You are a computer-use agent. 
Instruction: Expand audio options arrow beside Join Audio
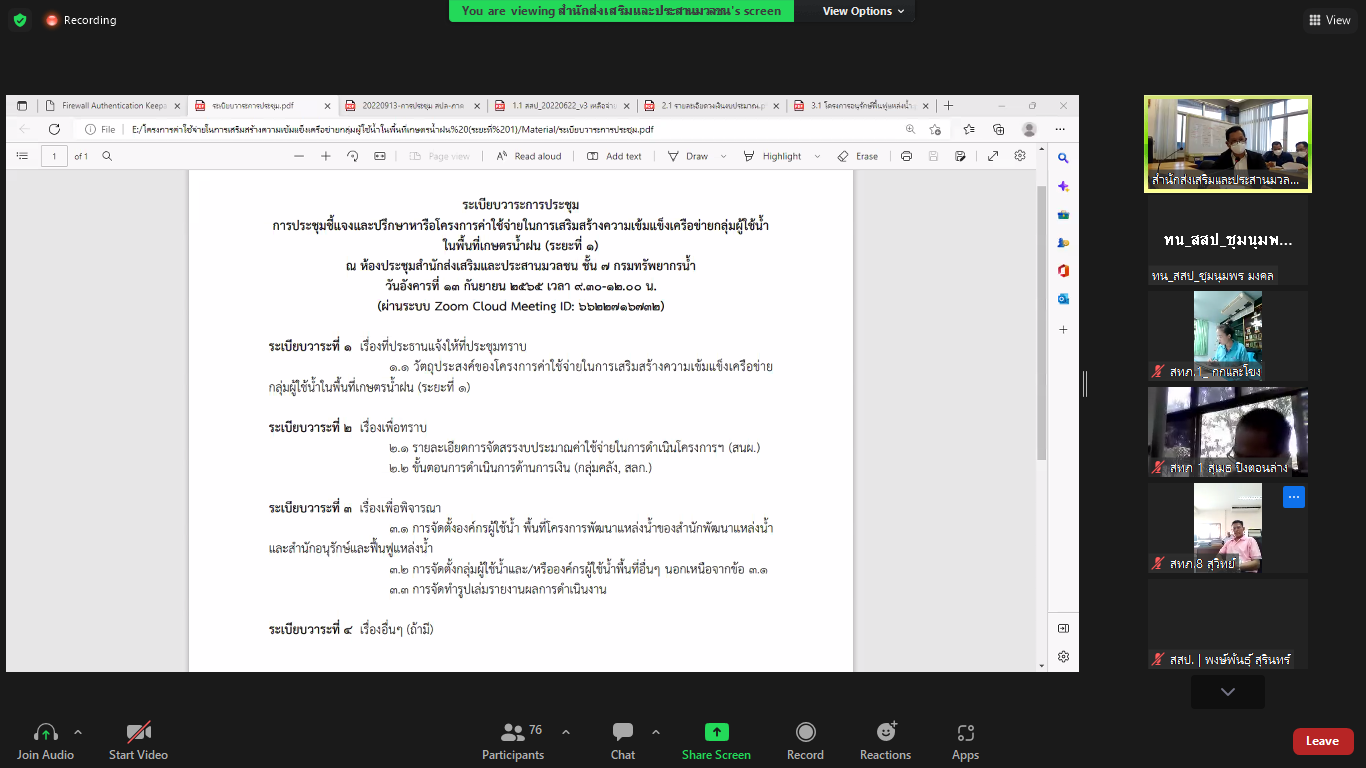(78, 732)
